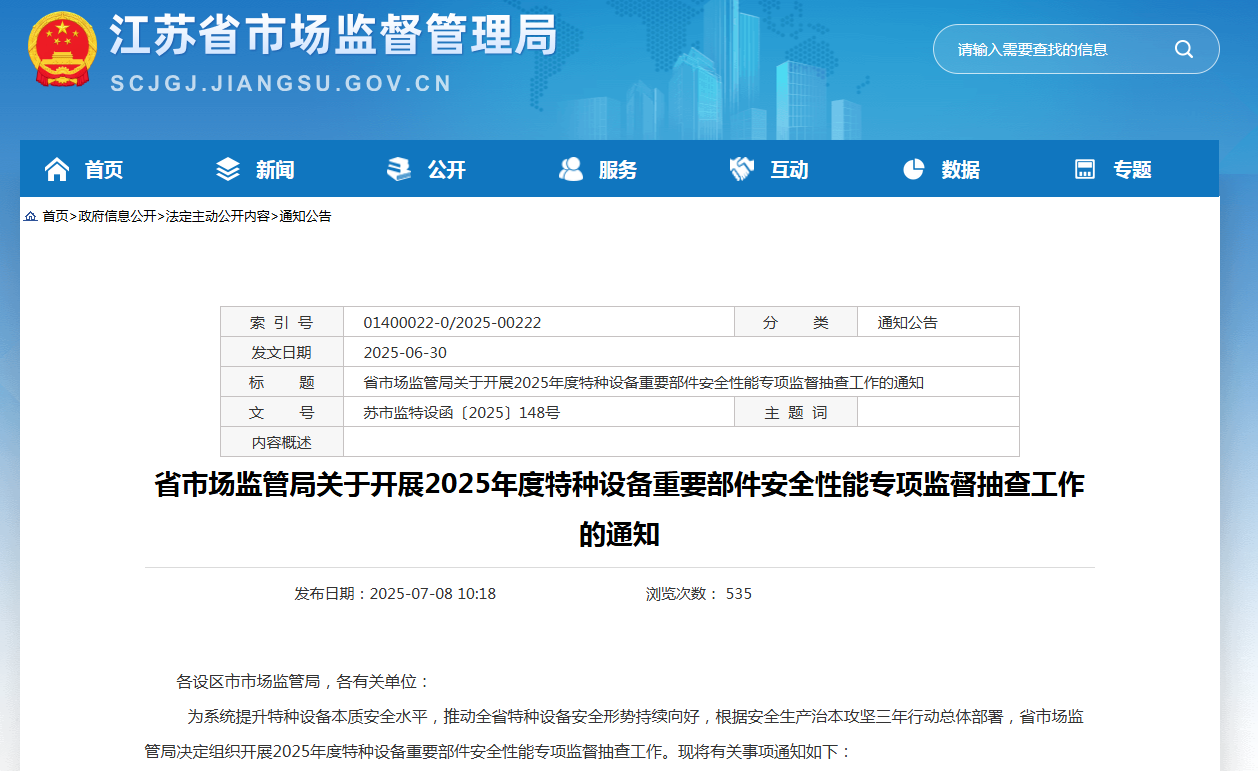The image size is (1258, 771).
Task: Click the 江苏省市场监督管理局 site title
Action: tap(332, 37)
